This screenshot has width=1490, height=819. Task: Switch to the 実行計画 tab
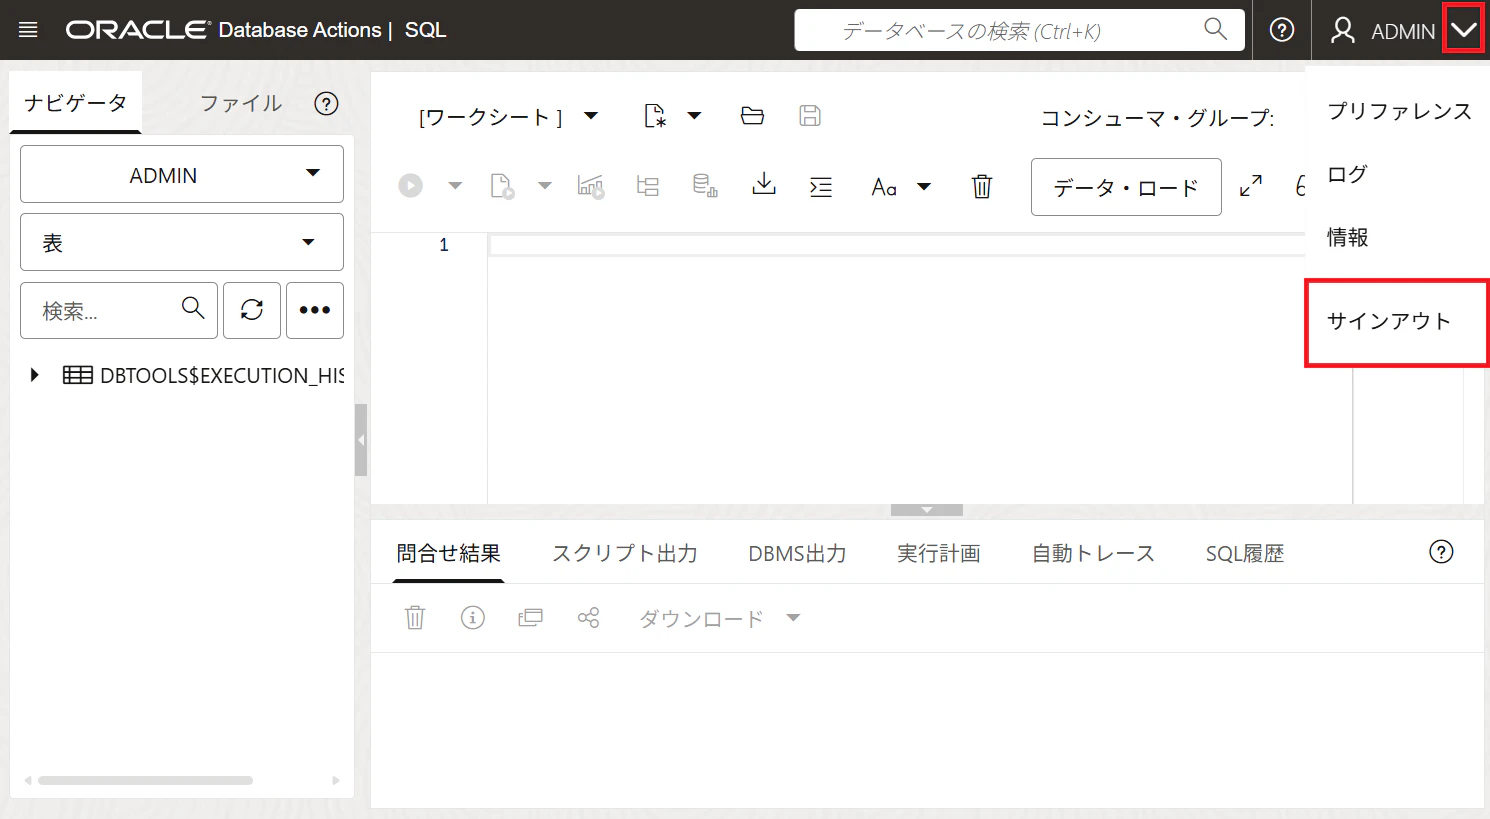tap(939, 553)
